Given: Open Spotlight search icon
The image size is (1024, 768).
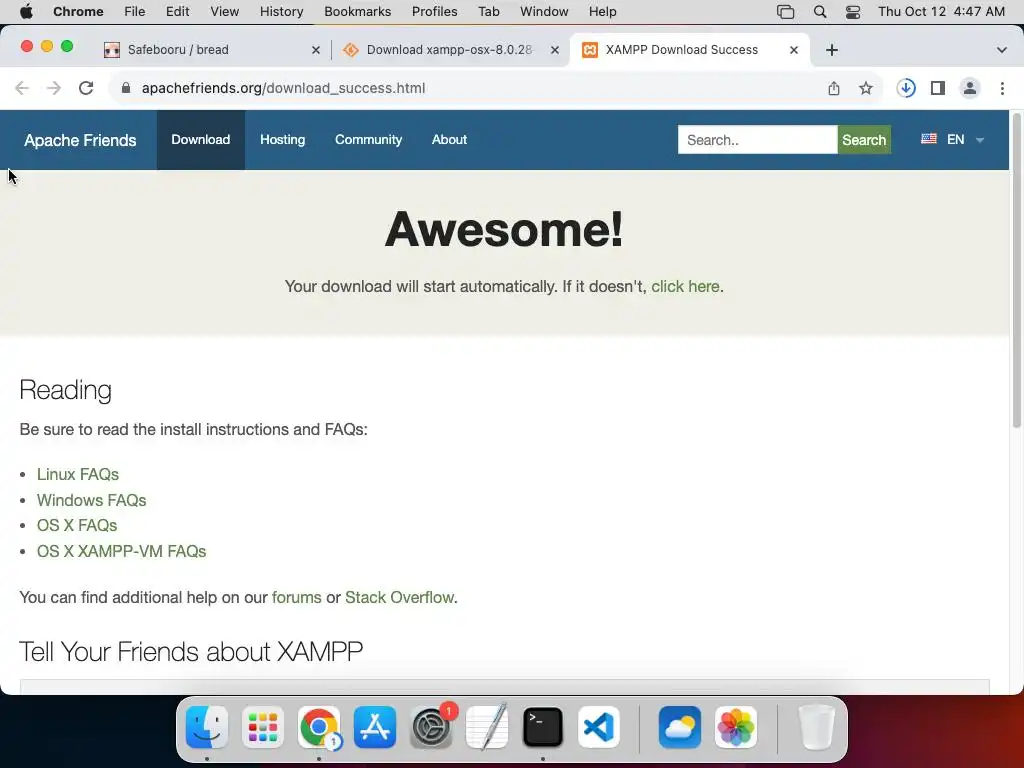Looking at the screenshot, I should (x=820, y=12).
